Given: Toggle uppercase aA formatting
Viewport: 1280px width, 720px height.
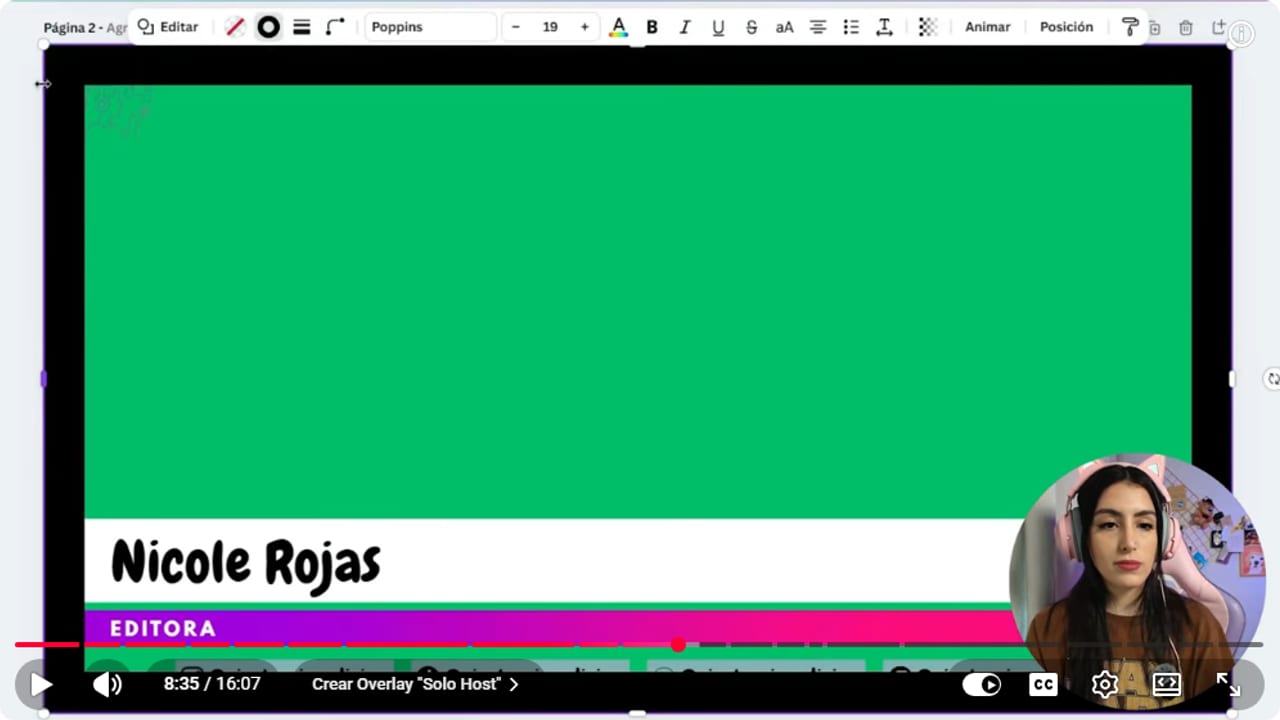Looking at the screenshot, I should tap(784, 27).
